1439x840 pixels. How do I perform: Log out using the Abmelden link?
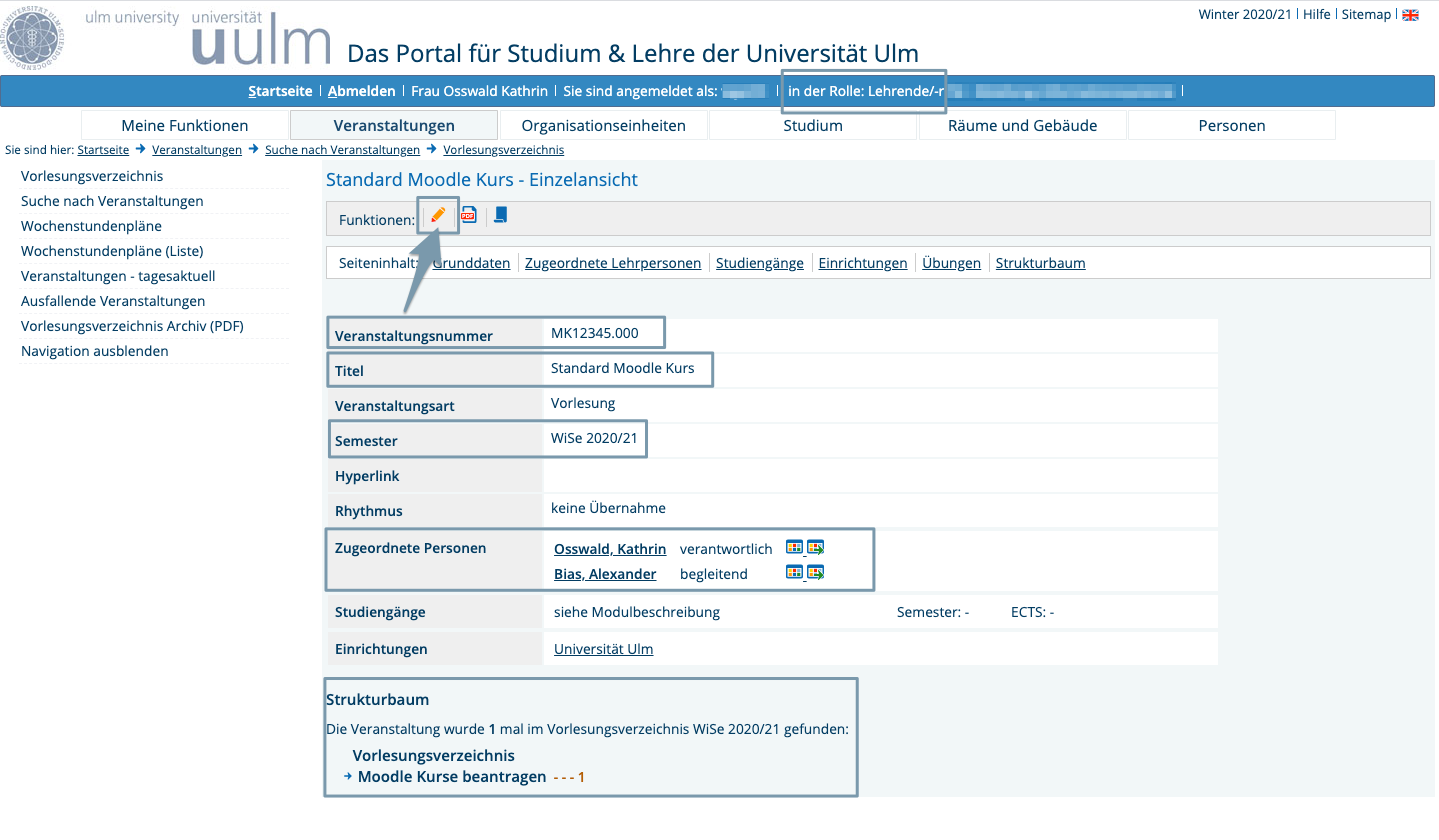[362, 91]
